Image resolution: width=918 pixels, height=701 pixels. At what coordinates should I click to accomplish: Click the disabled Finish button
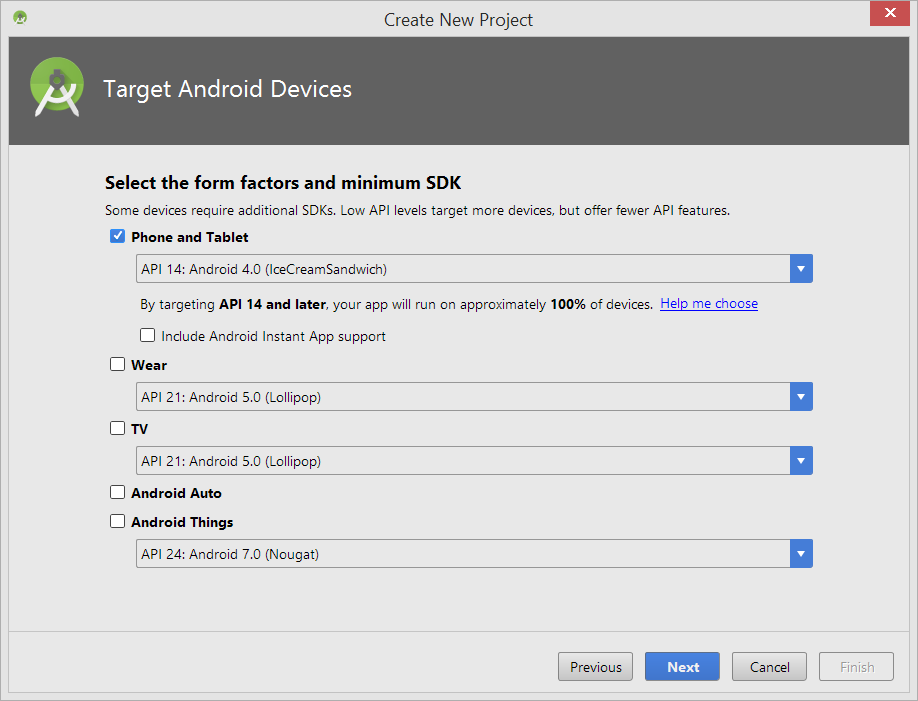click(x=857, y=667)
